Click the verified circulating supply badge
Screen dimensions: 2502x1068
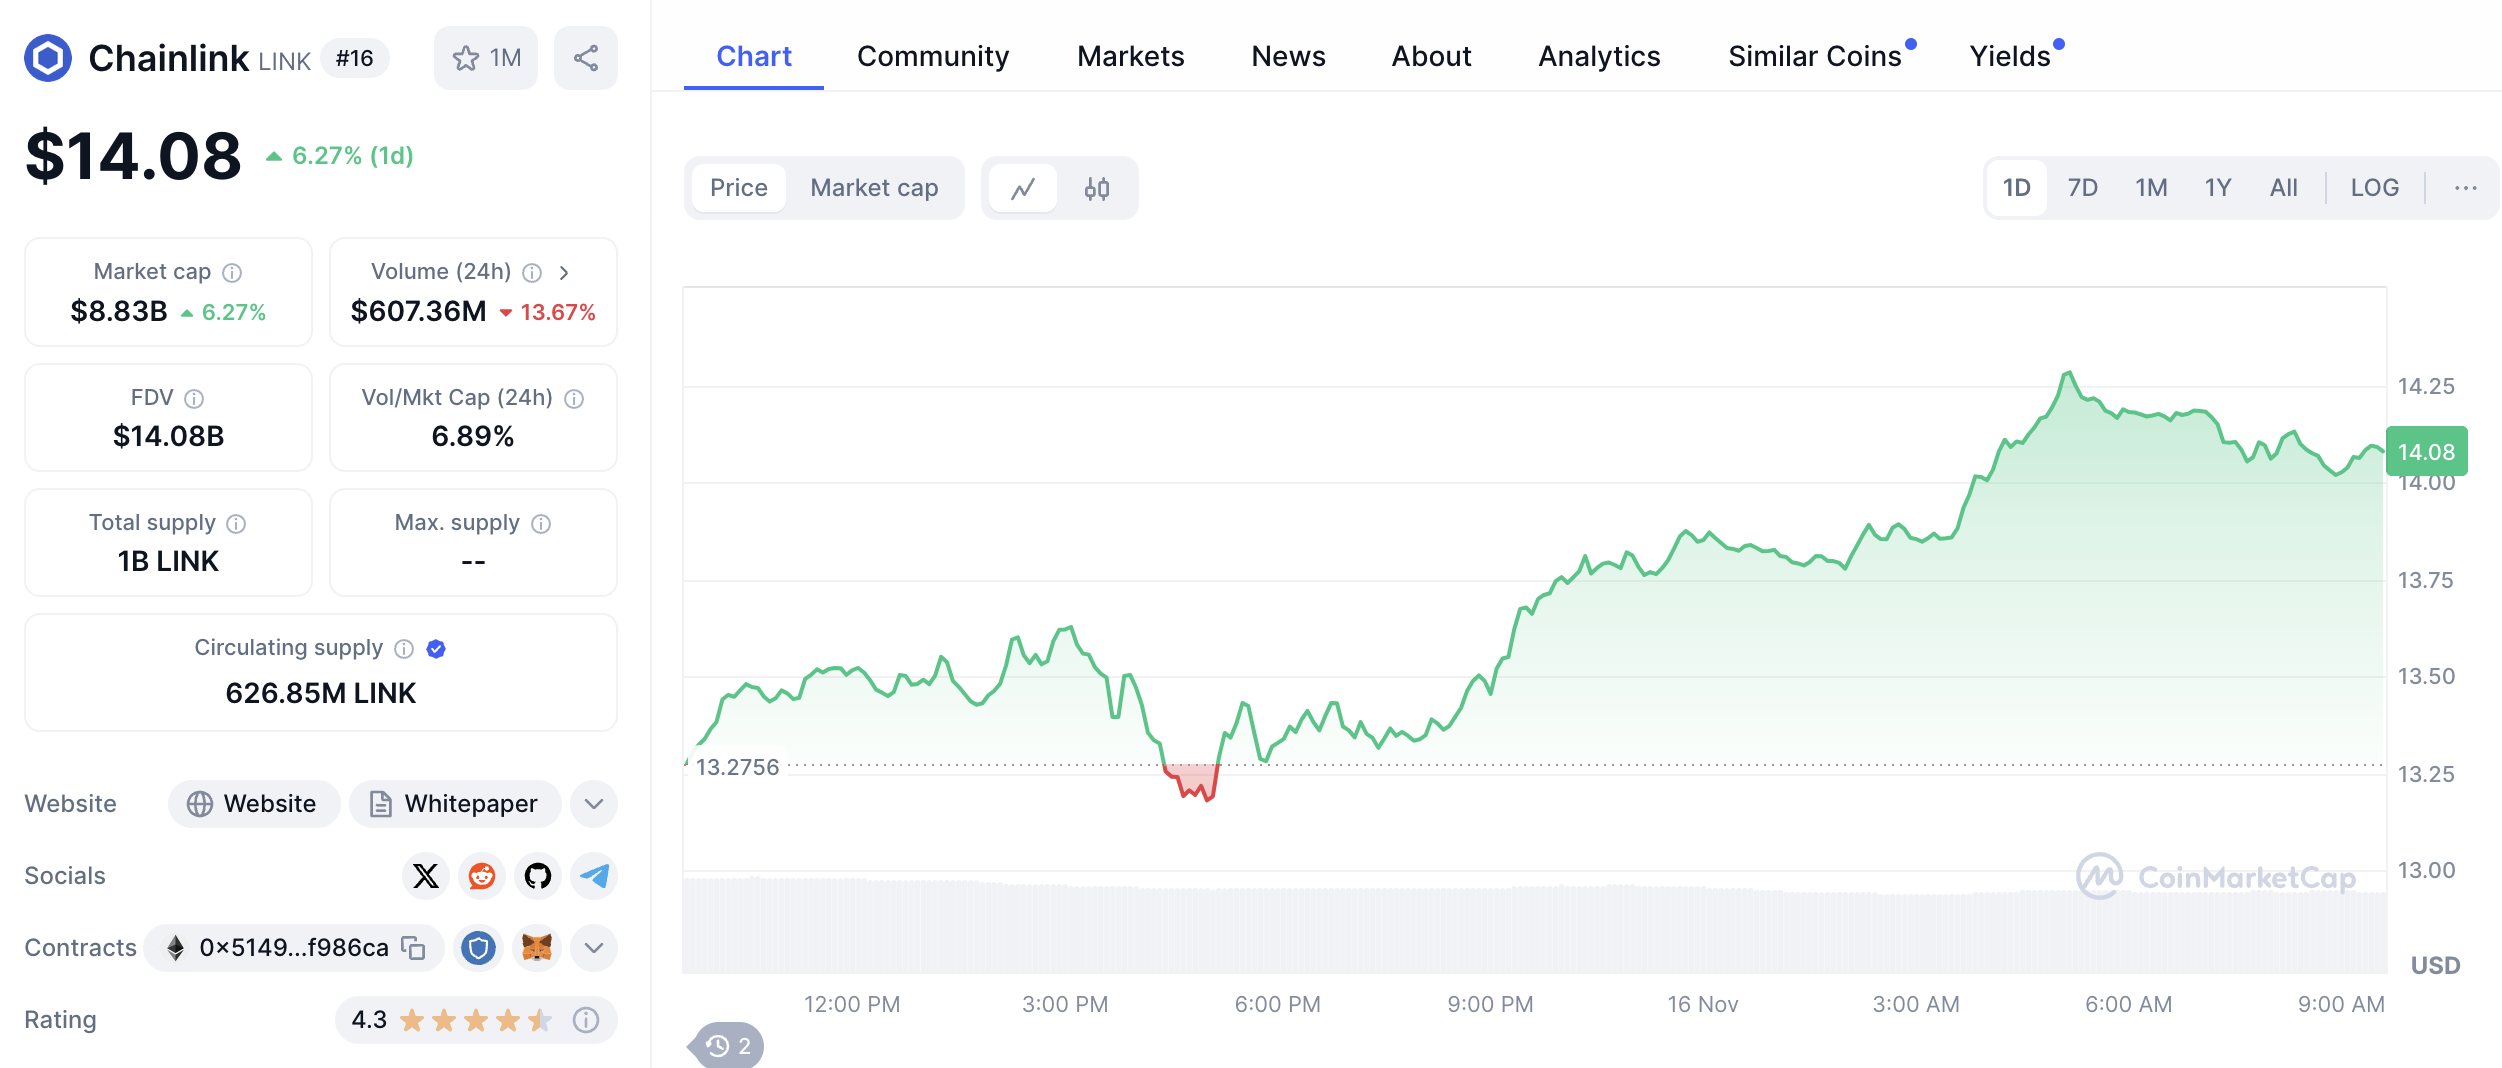pos(436,649)
